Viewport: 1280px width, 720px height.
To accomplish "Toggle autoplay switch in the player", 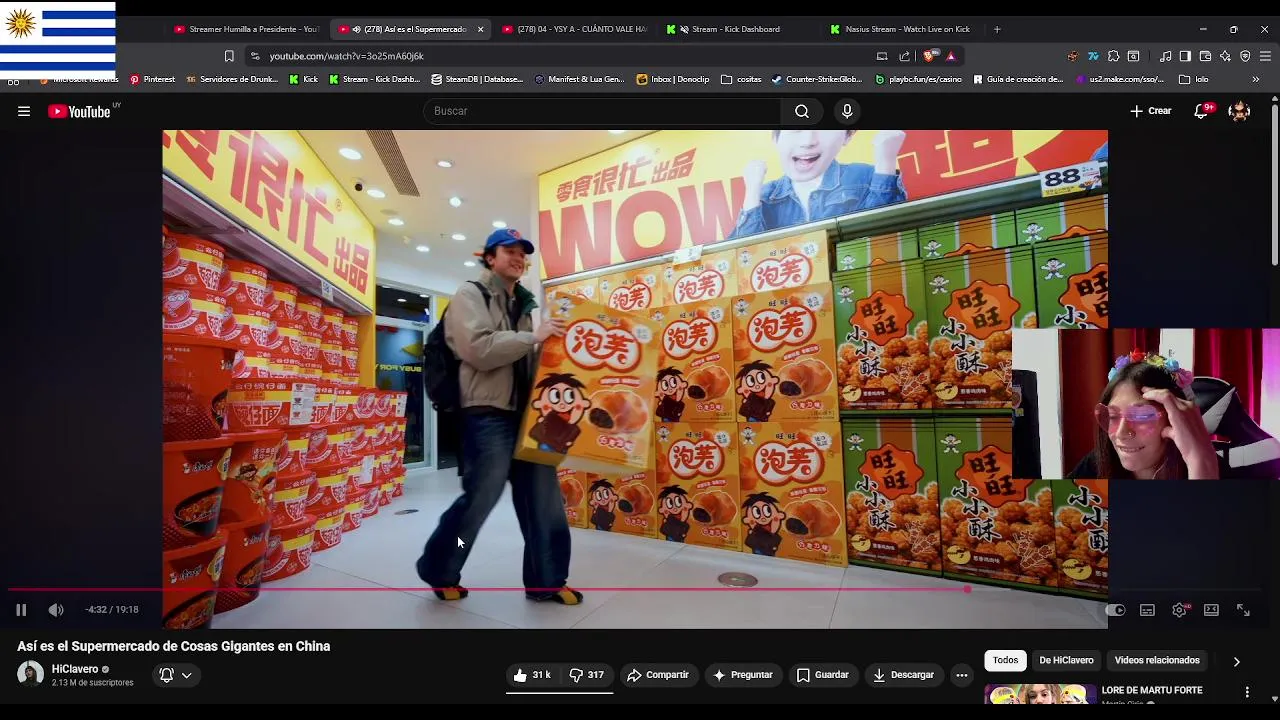I will [1115, 610].
